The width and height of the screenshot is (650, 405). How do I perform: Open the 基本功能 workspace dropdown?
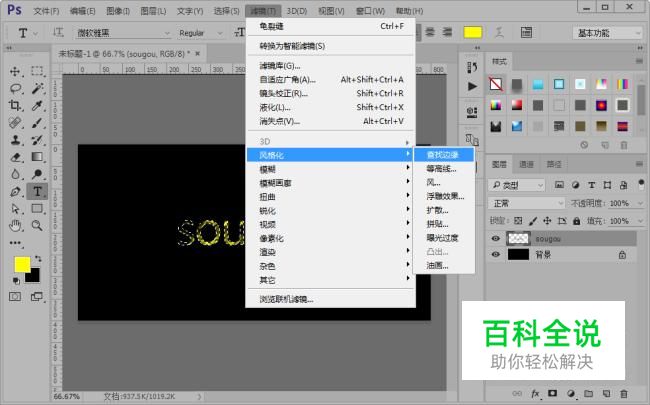click(608, 33)
